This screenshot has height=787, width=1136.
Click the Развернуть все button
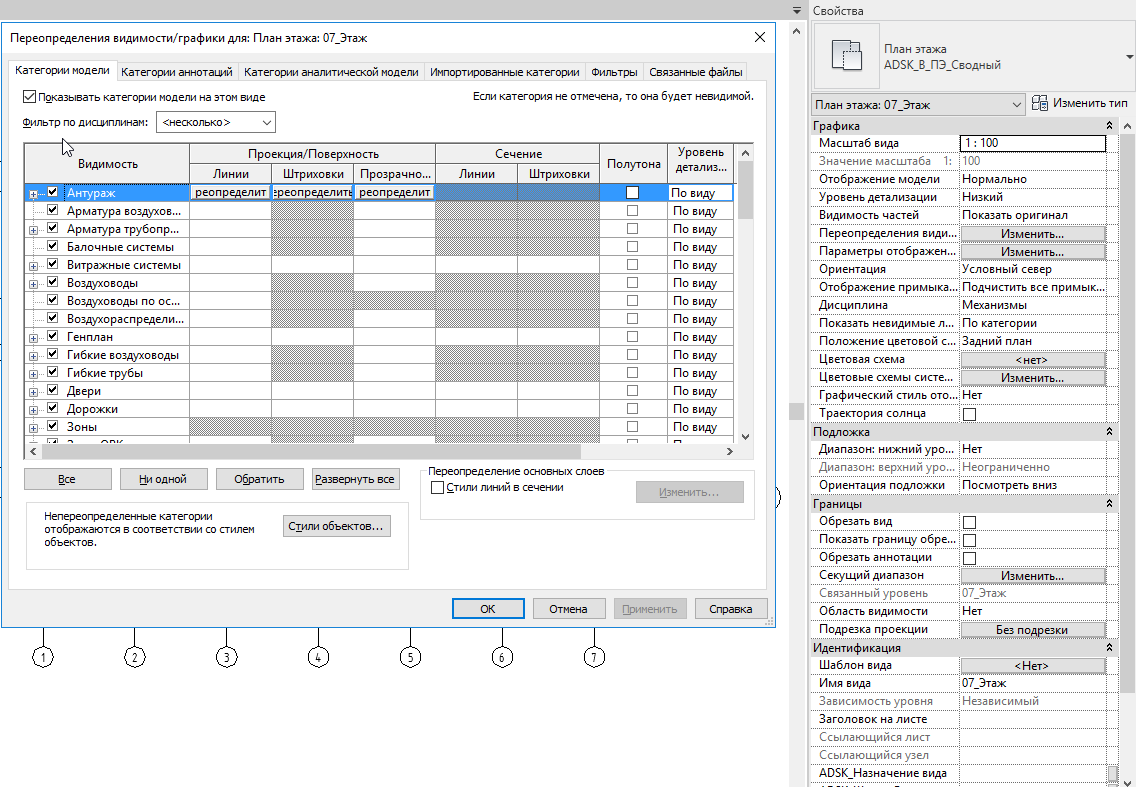coord(355,479)
